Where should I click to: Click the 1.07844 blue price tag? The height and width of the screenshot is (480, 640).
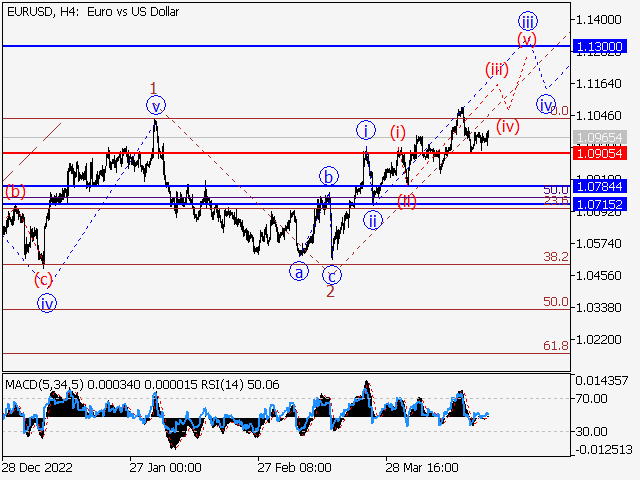coord(603,187)
